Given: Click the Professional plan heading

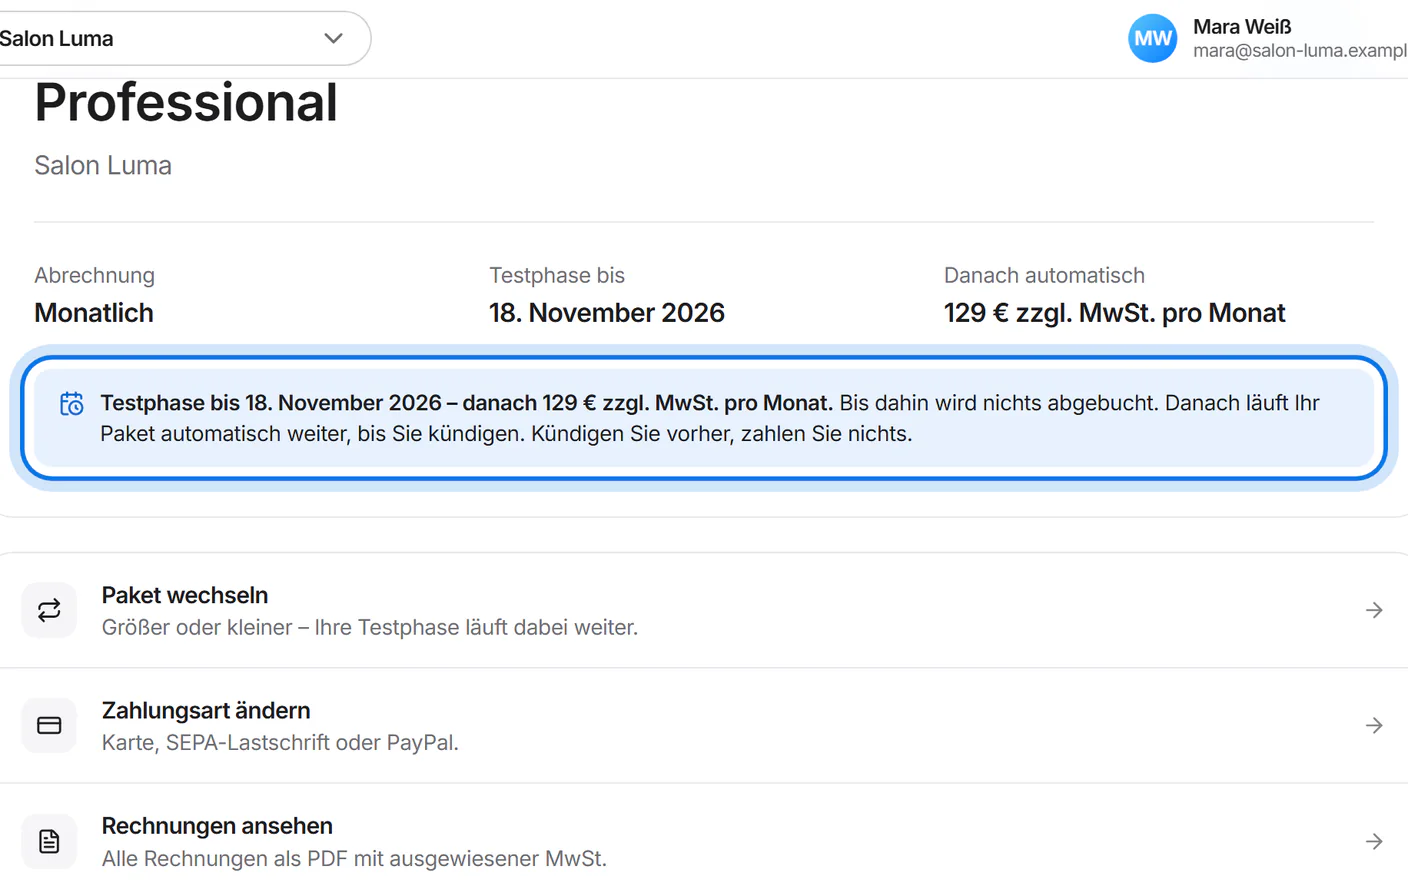Looking at the screenshot, I should point(186,102).
